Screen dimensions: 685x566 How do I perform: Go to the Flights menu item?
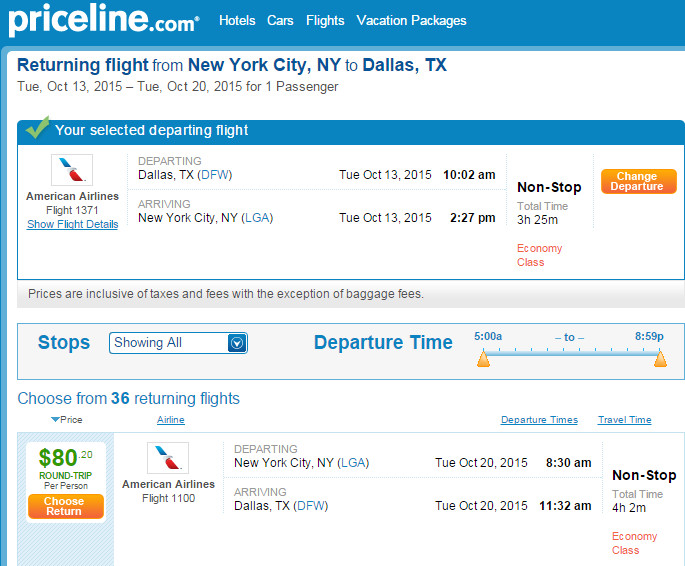pyautogui.click(x=325, y=20)
